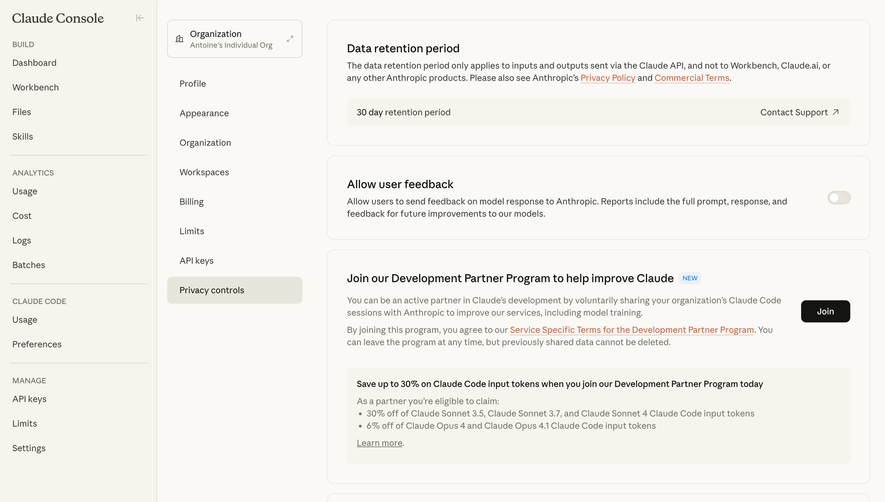Open API keys under Manage
Screen dimensions: 885x502
click(x=29, y=399)
